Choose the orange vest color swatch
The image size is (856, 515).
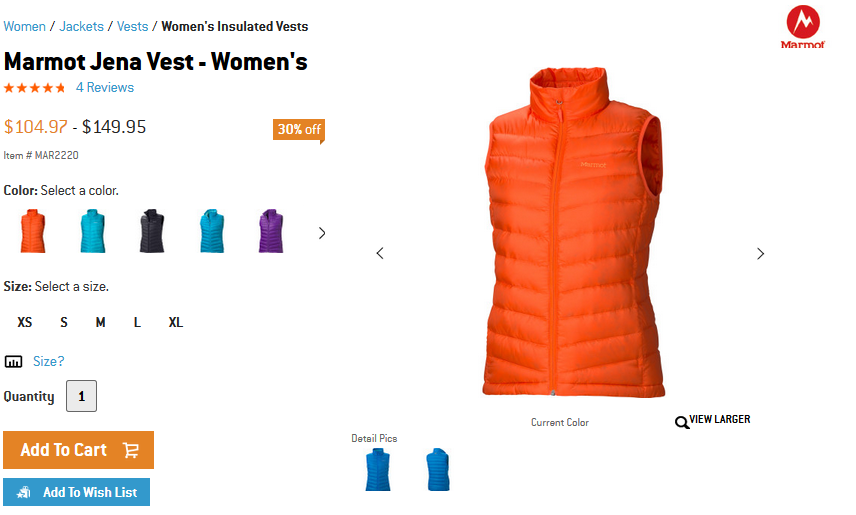coord(33,231)
